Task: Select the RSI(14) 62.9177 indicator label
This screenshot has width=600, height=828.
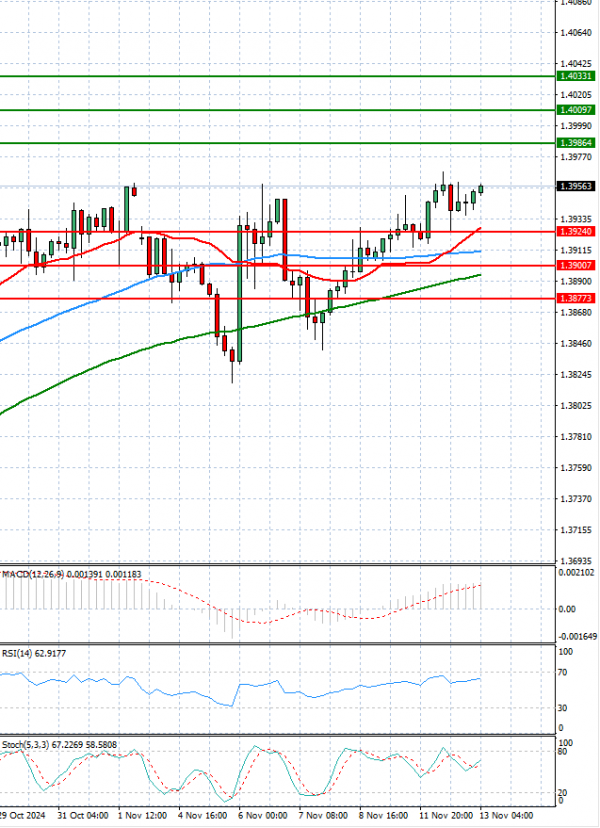Action: (x=34, y=654)
